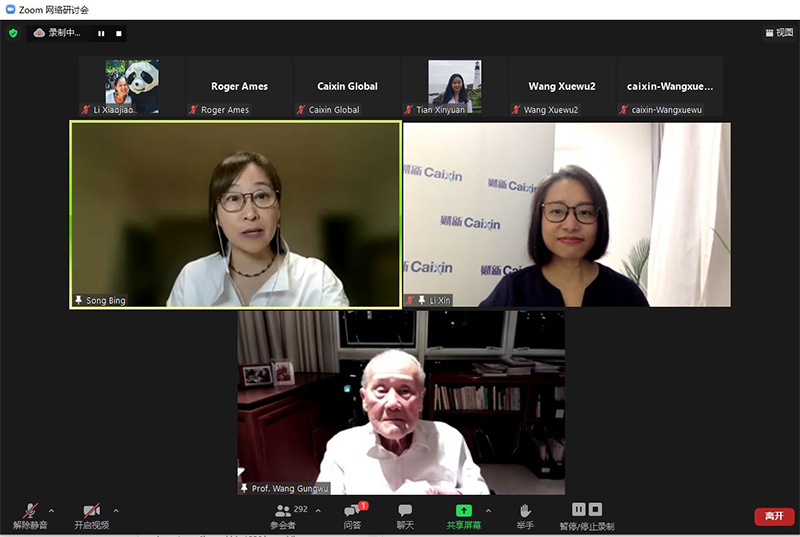Click muted mic icon next to Roger Ames label

click(193, 110)
